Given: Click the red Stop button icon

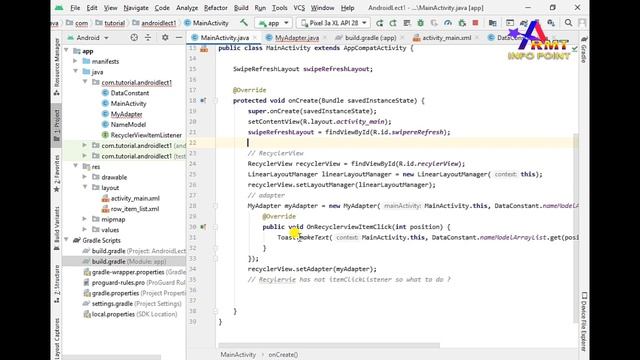Looking at the screenshot, I should [x=475, y=23].
